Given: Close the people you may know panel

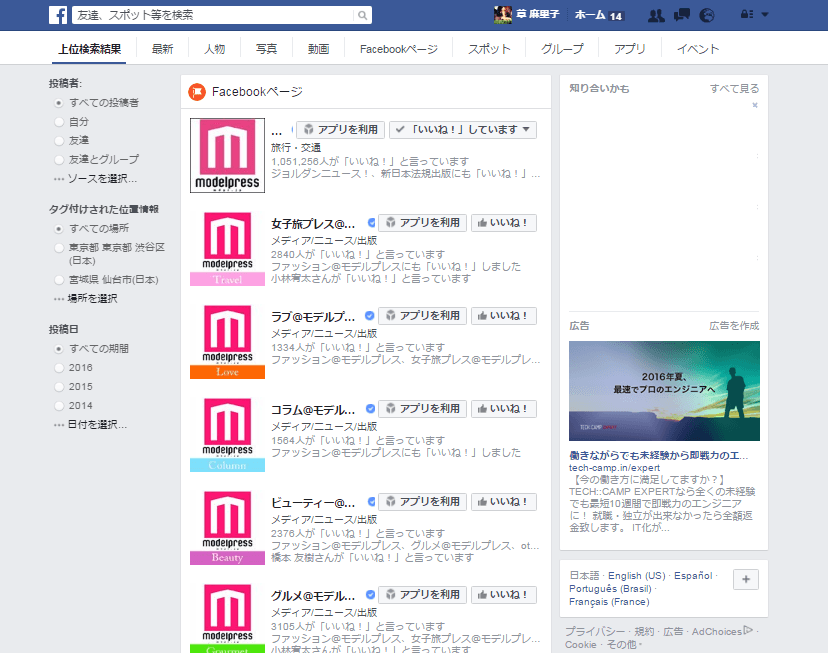Looking at the screenshot, I should [x=755, y=105].
